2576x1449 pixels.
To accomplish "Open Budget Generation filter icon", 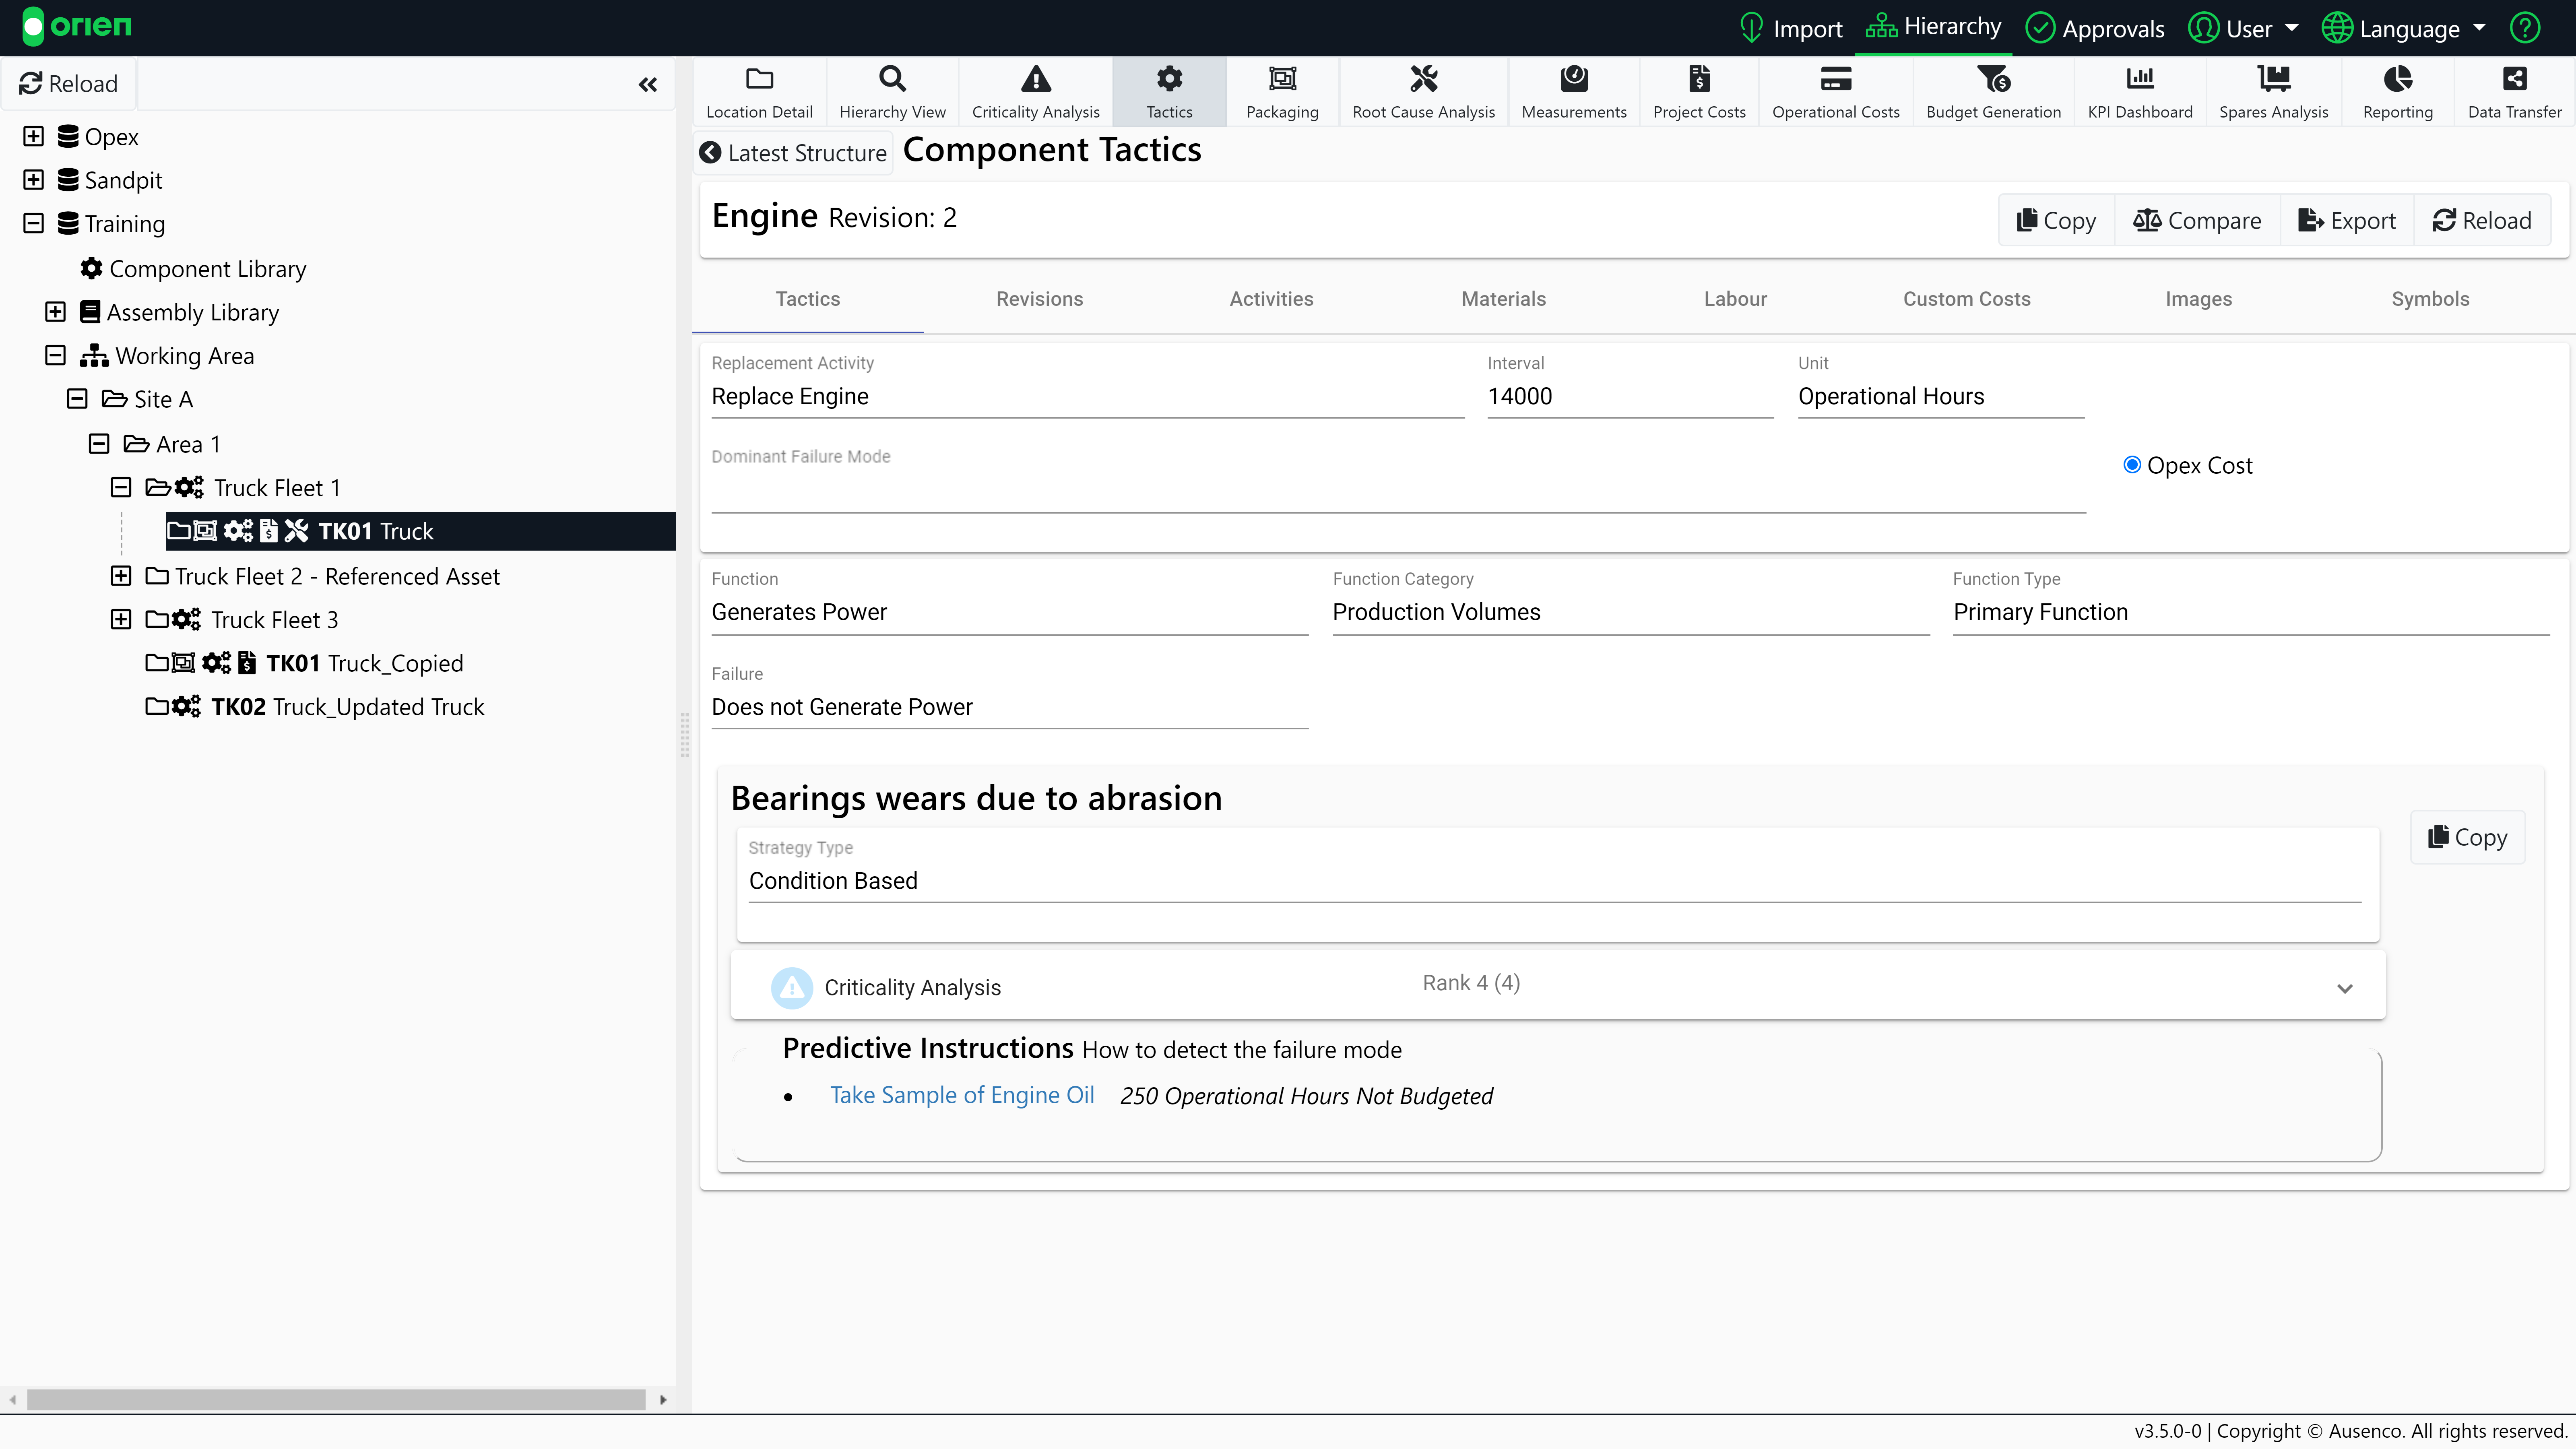I will point(1993,78).
